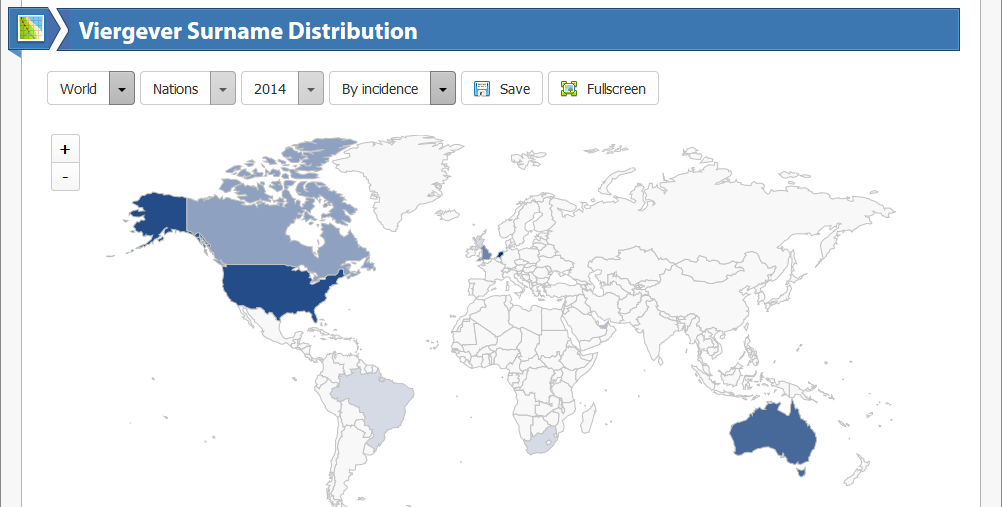Zoom in the map with plus button
Screen dimensions: 1002x507
(65, 149)
